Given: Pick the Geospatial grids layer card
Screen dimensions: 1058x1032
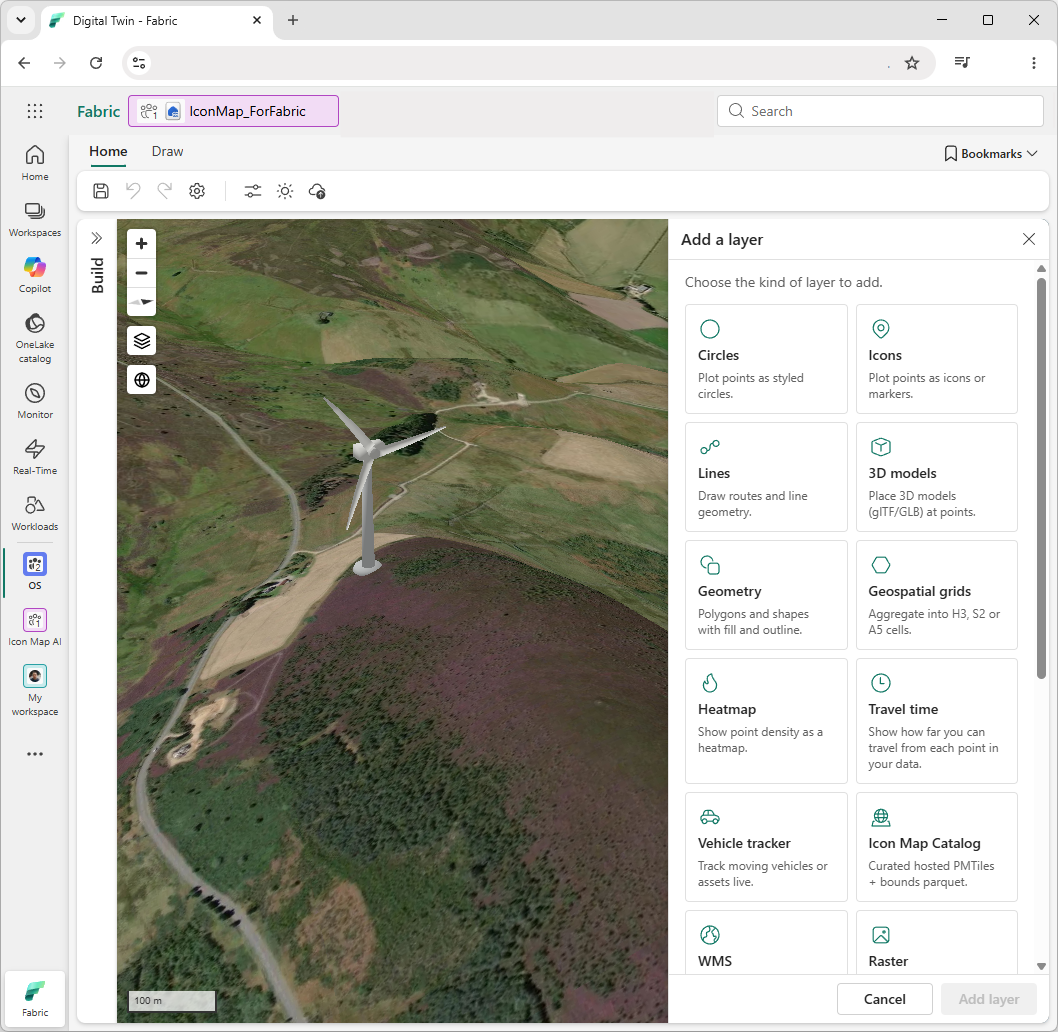Looking at the screenshot, I should click(x=937, y=595).
